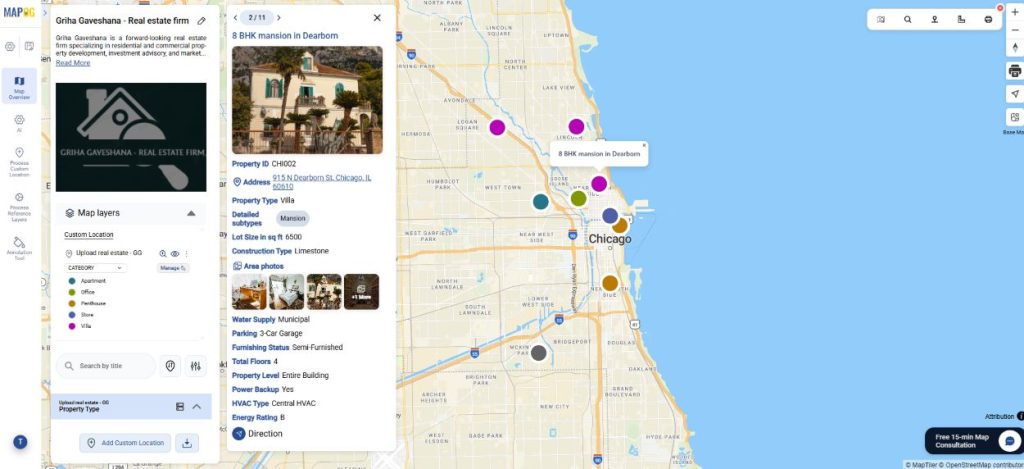The image size is (1024, 469).
Task: Click the table view icon in Property Type bar
Action: click(x=180, y=407)
